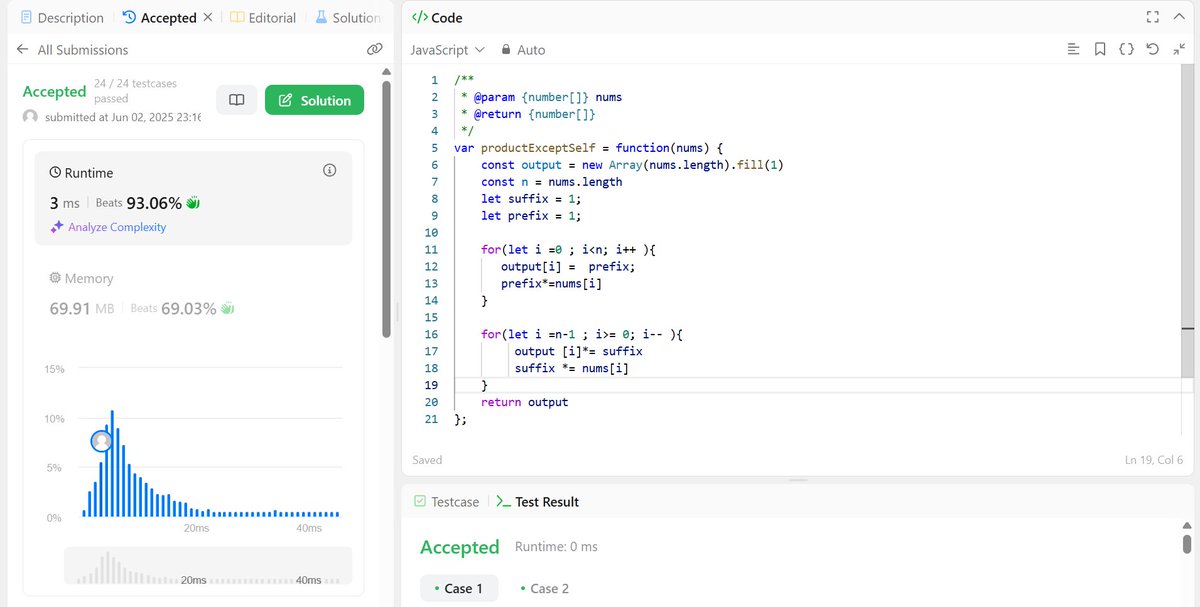The image size is (1200, 607).
Task: Click the collapse editor arrows icon
Action: pyautogui.click(x=1178, y=49)
